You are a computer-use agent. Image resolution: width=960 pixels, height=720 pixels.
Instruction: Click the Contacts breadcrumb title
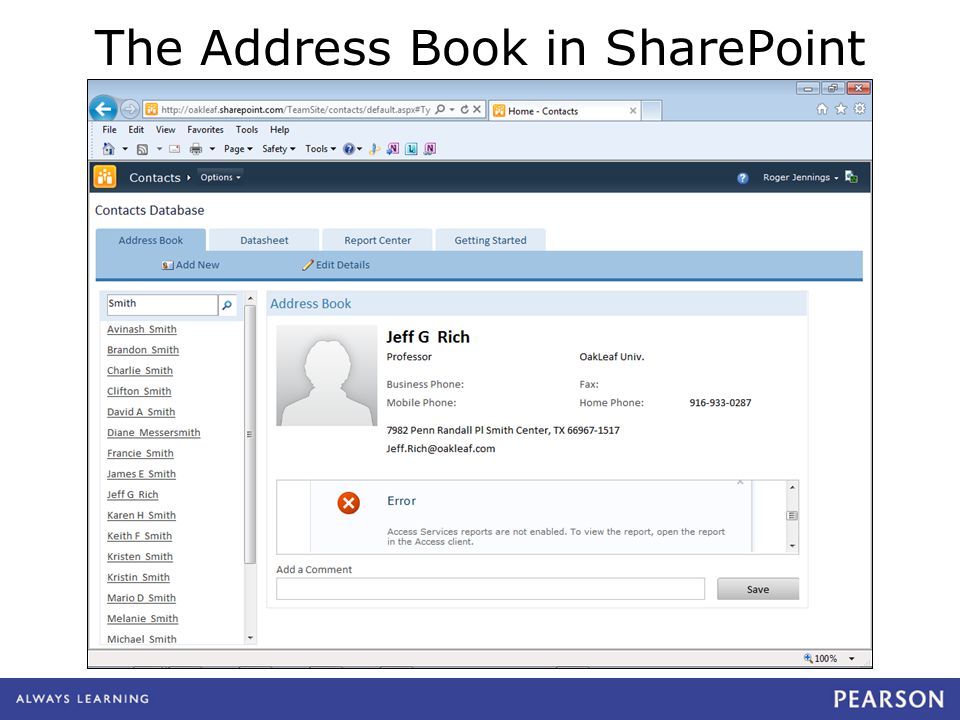(x=154, y=178)
